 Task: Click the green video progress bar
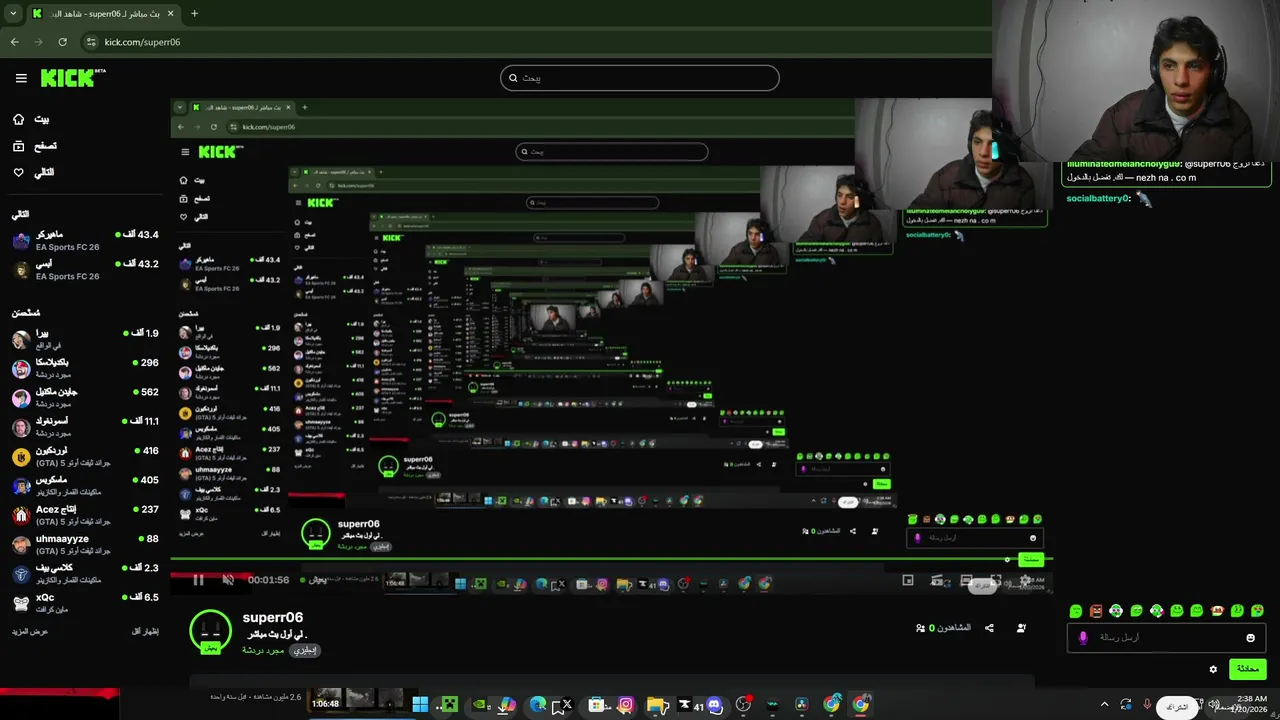pos(610,560)
